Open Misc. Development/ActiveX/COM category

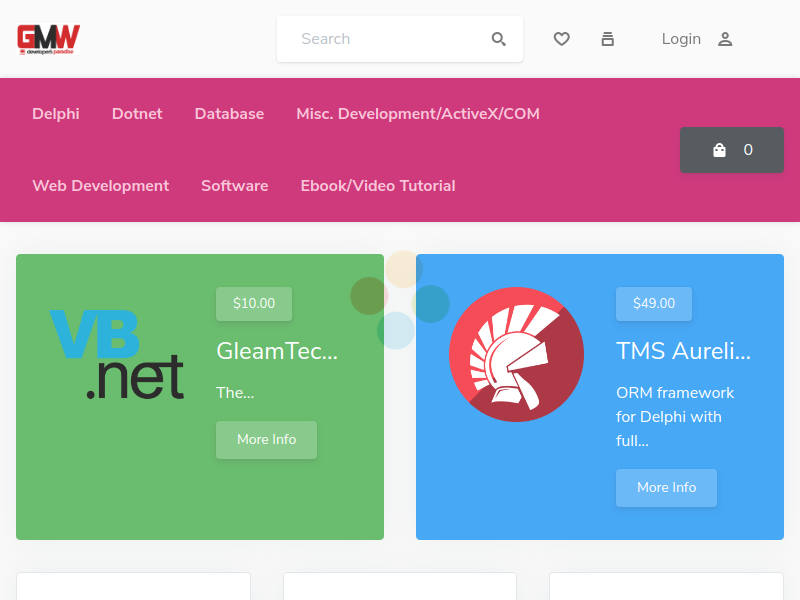[x=418, y=114]
